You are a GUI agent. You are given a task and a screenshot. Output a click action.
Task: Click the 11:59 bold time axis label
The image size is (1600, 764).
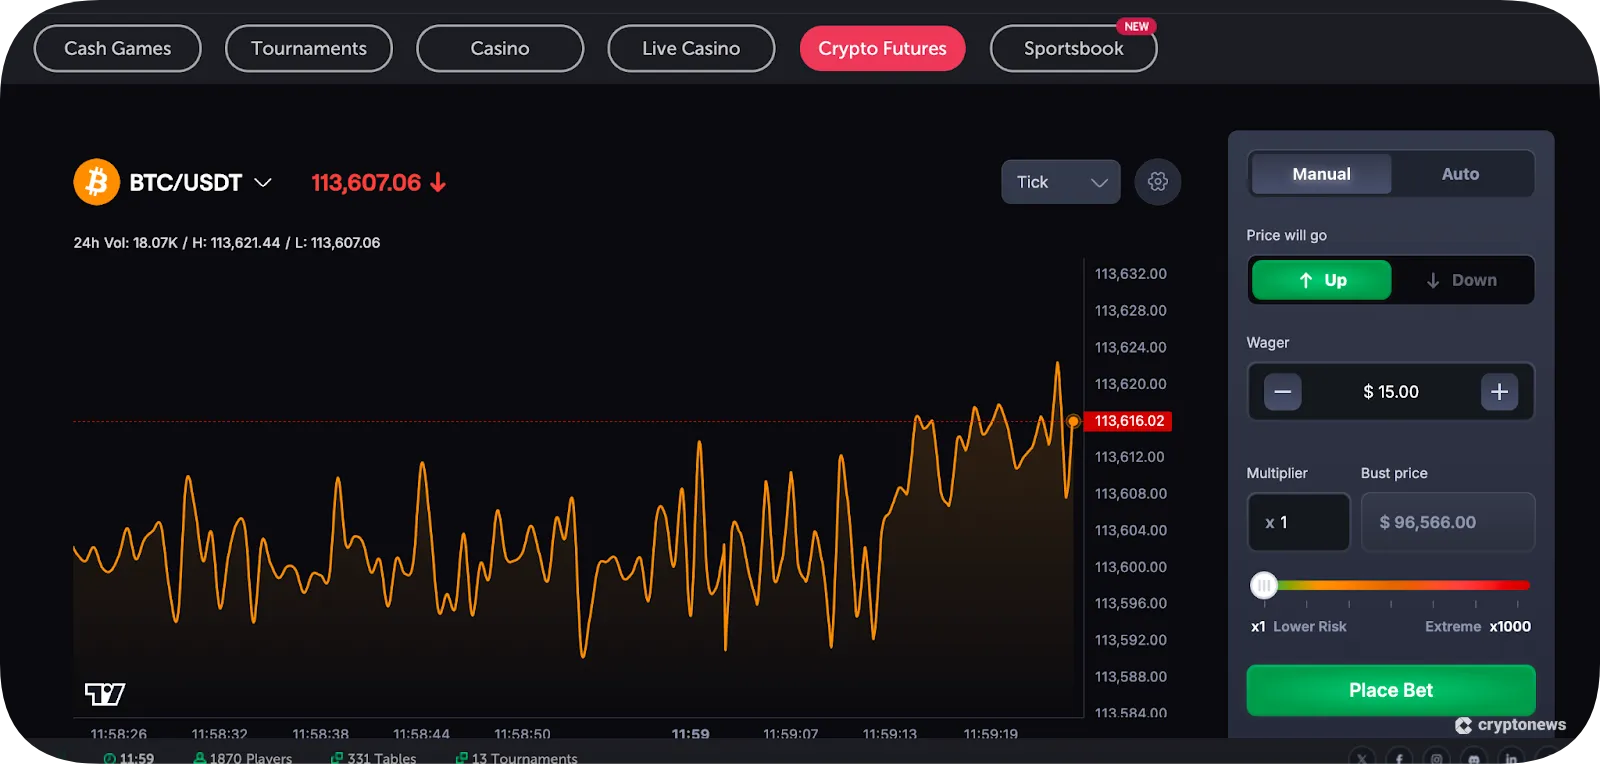pos(690,734)
